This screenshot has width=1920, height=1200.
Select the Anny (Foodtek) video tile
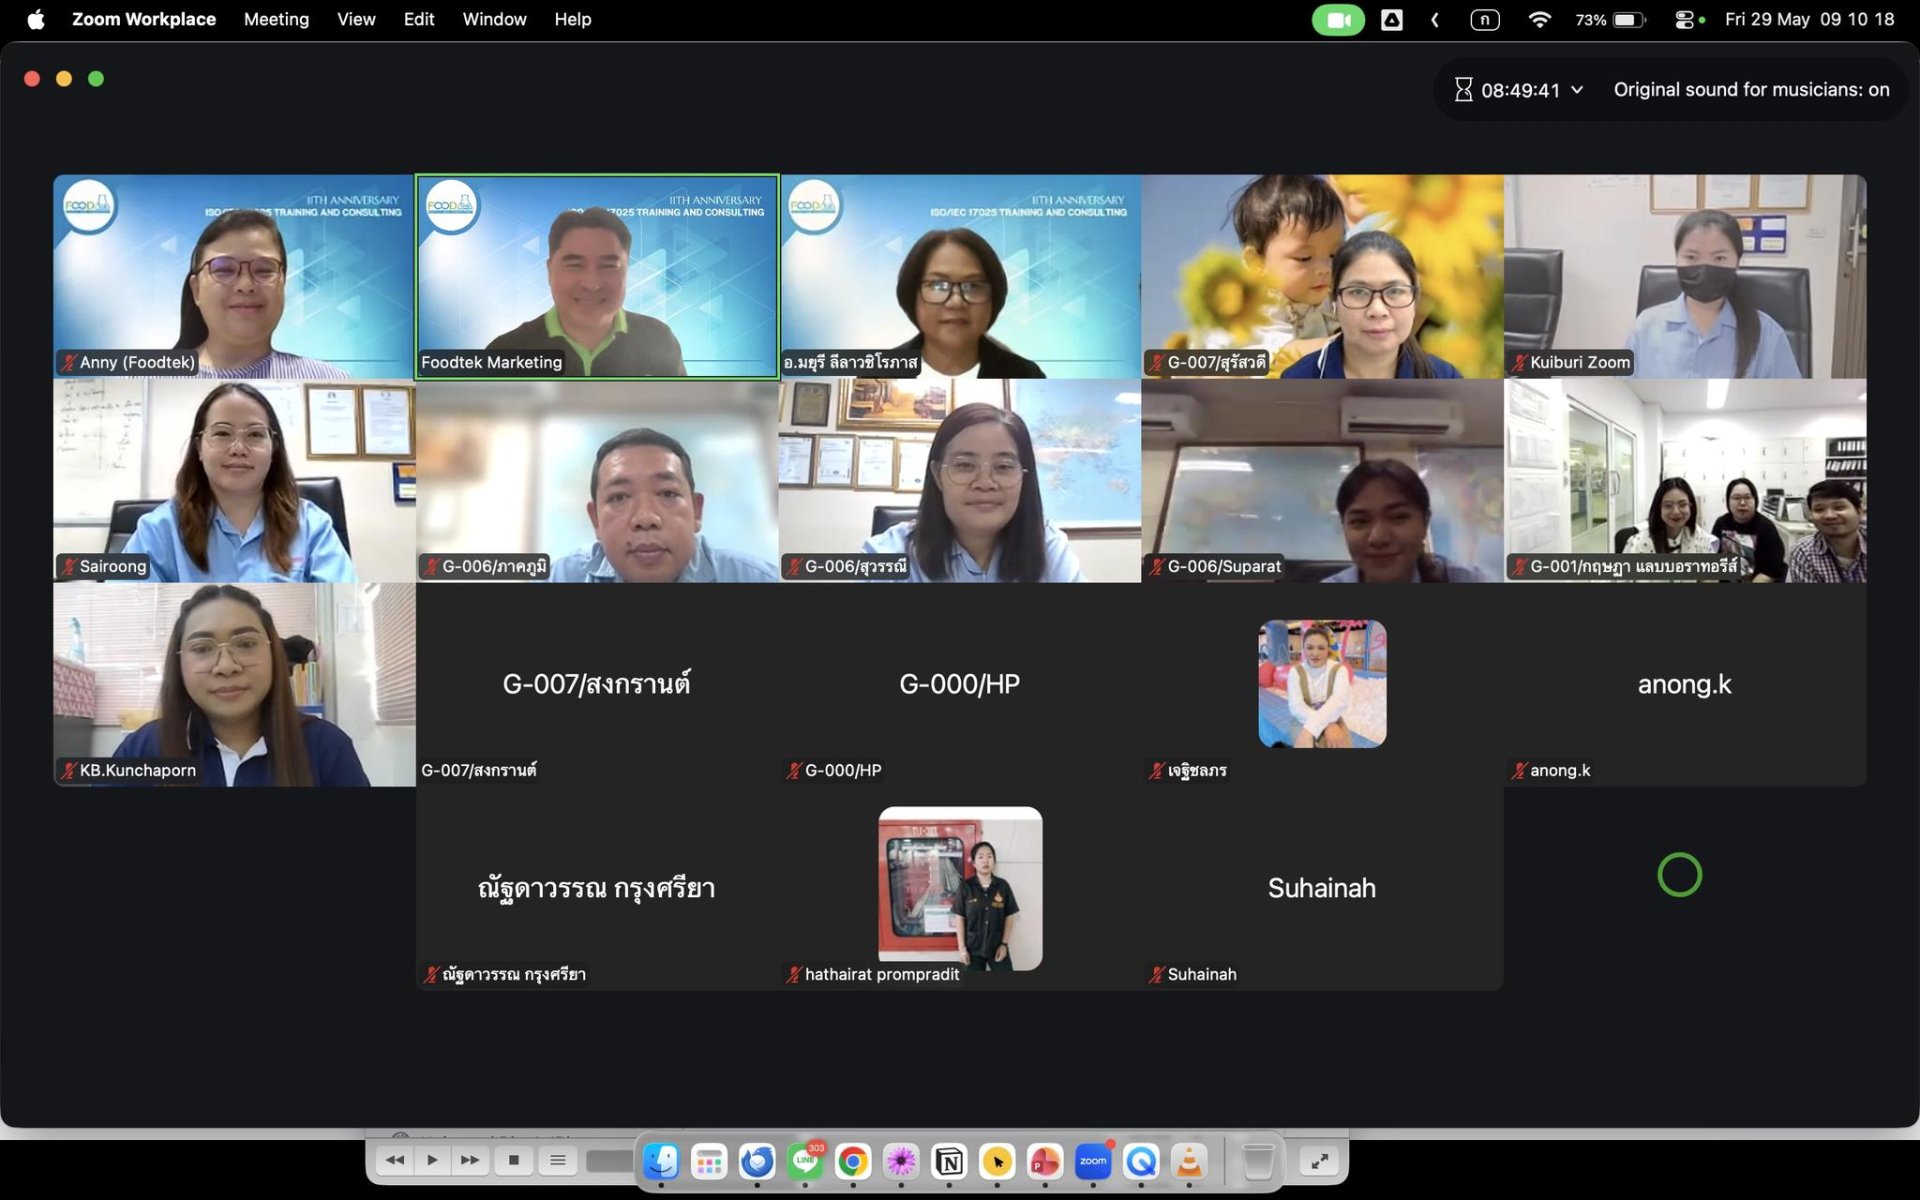click(234, 277)
